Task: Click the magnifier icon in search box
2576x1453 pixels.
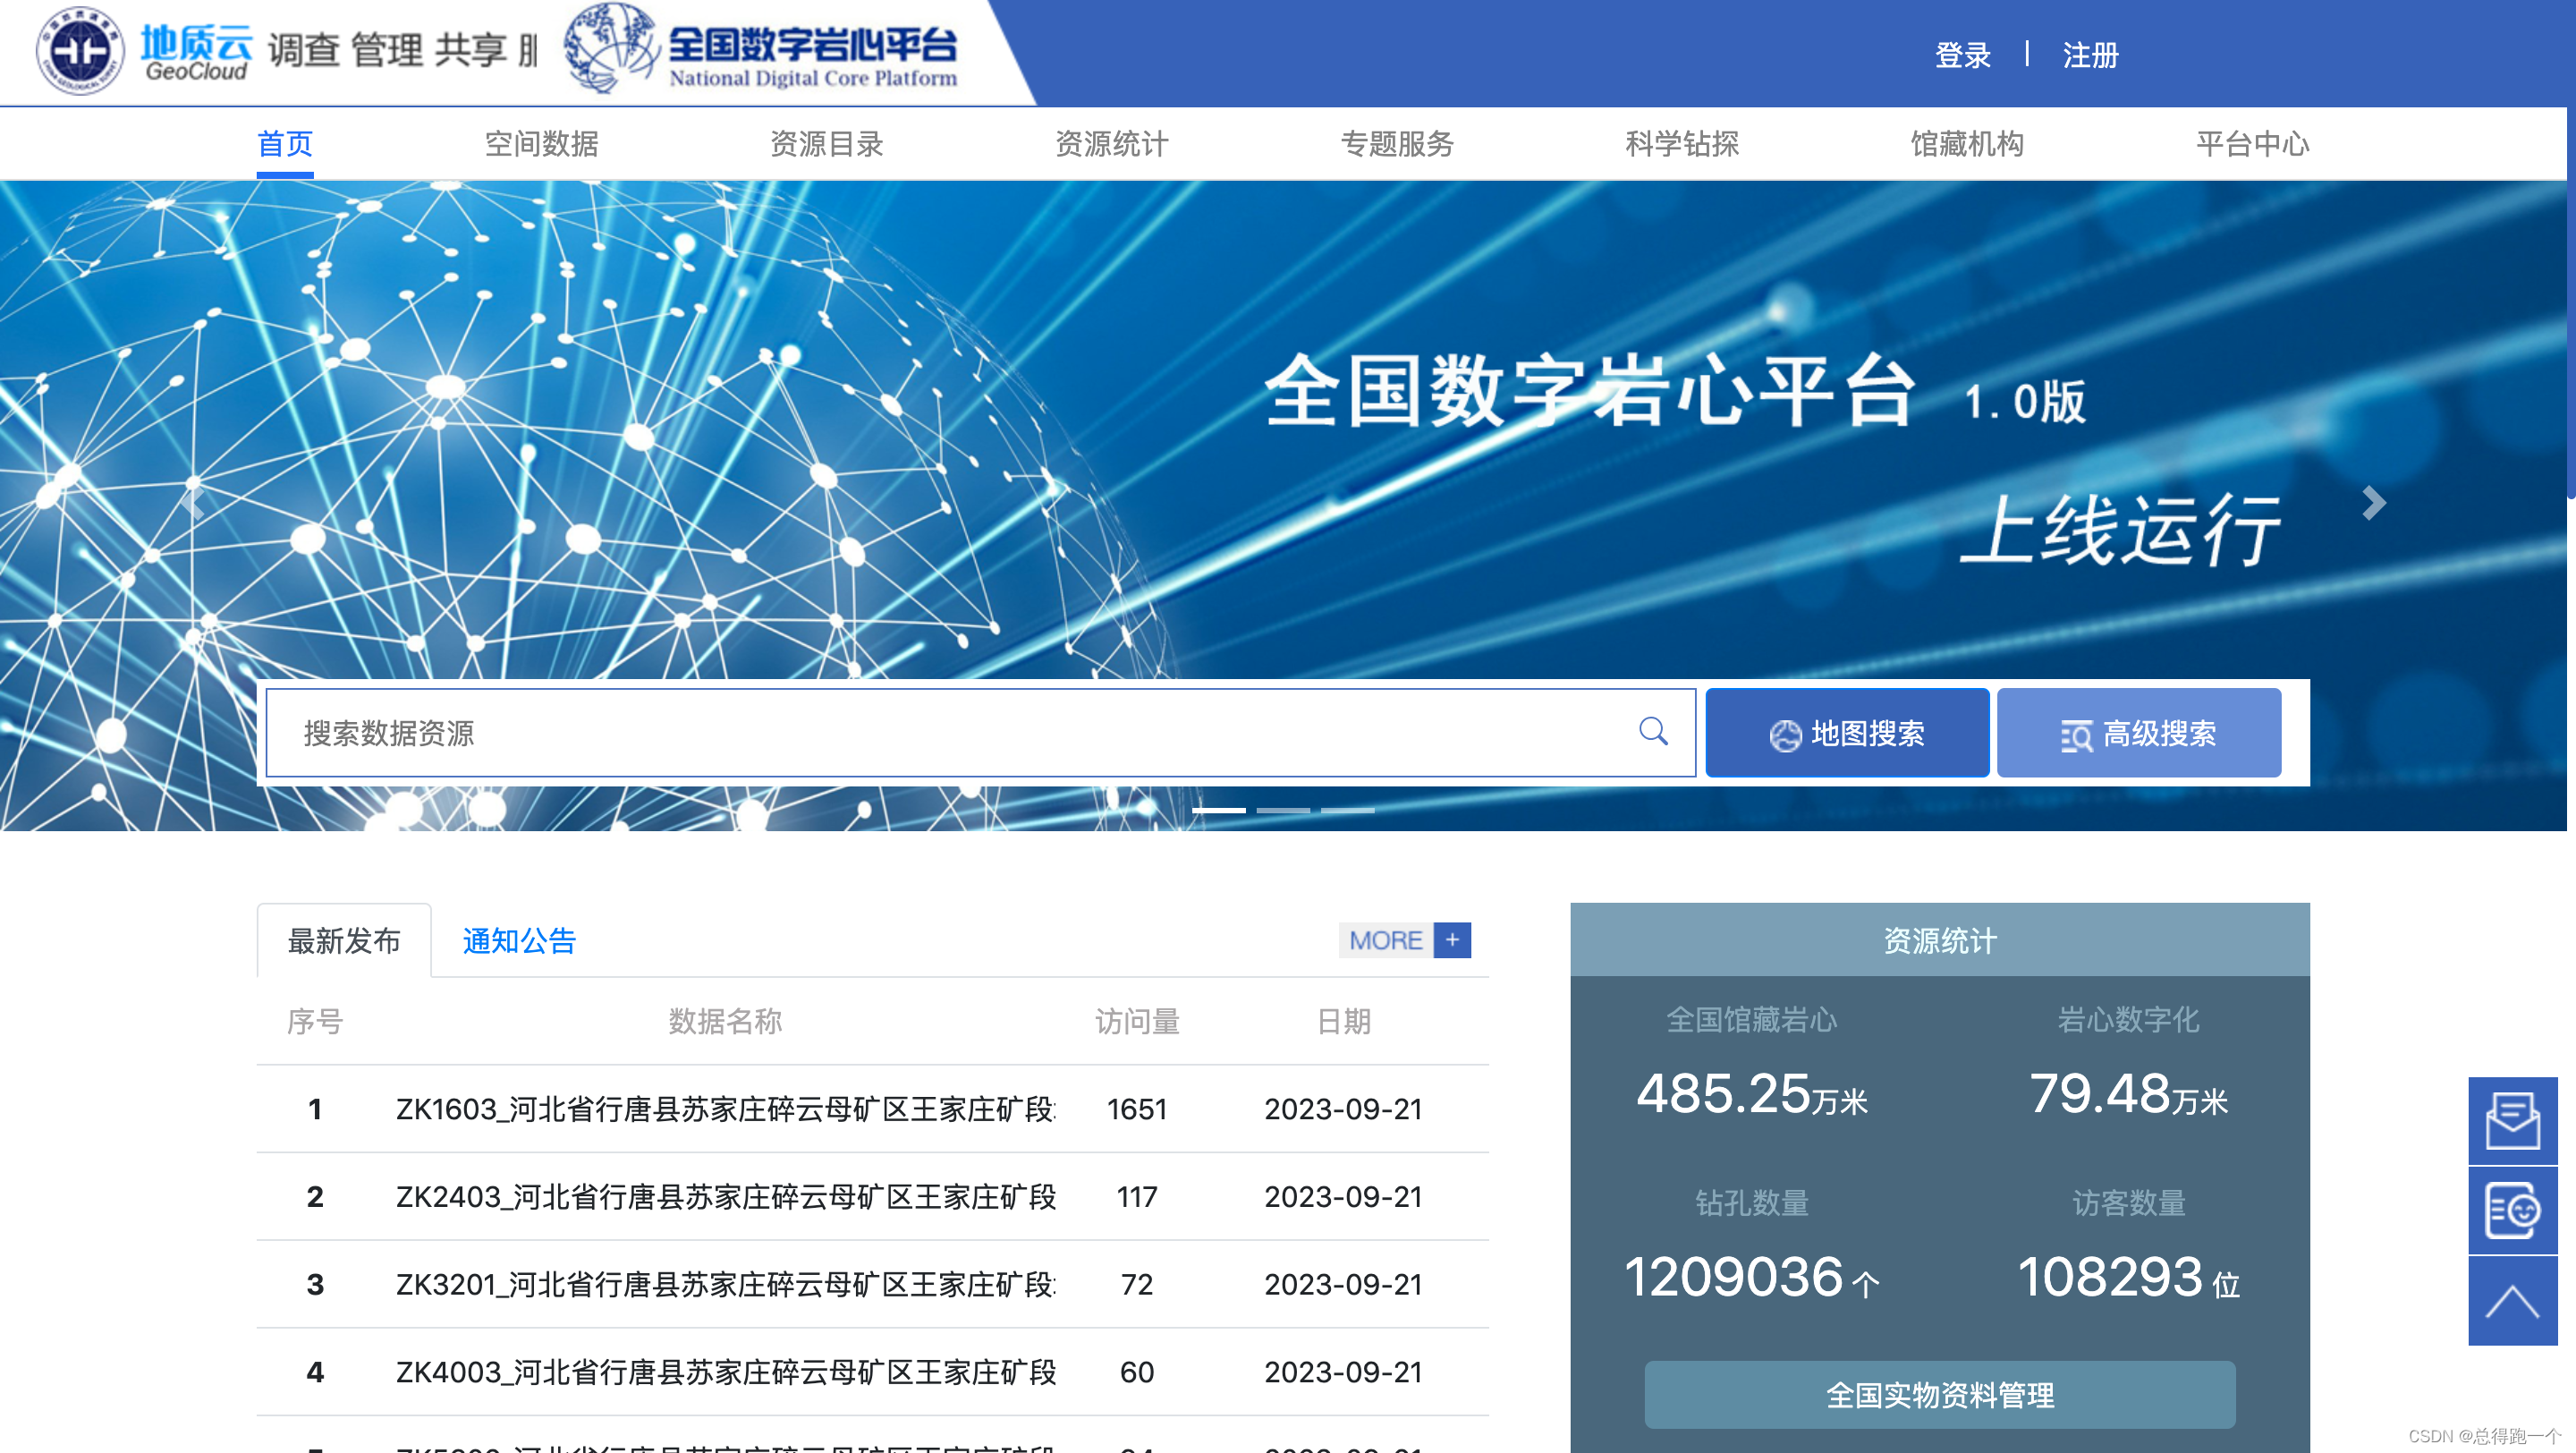Action: pos(1653,732)
